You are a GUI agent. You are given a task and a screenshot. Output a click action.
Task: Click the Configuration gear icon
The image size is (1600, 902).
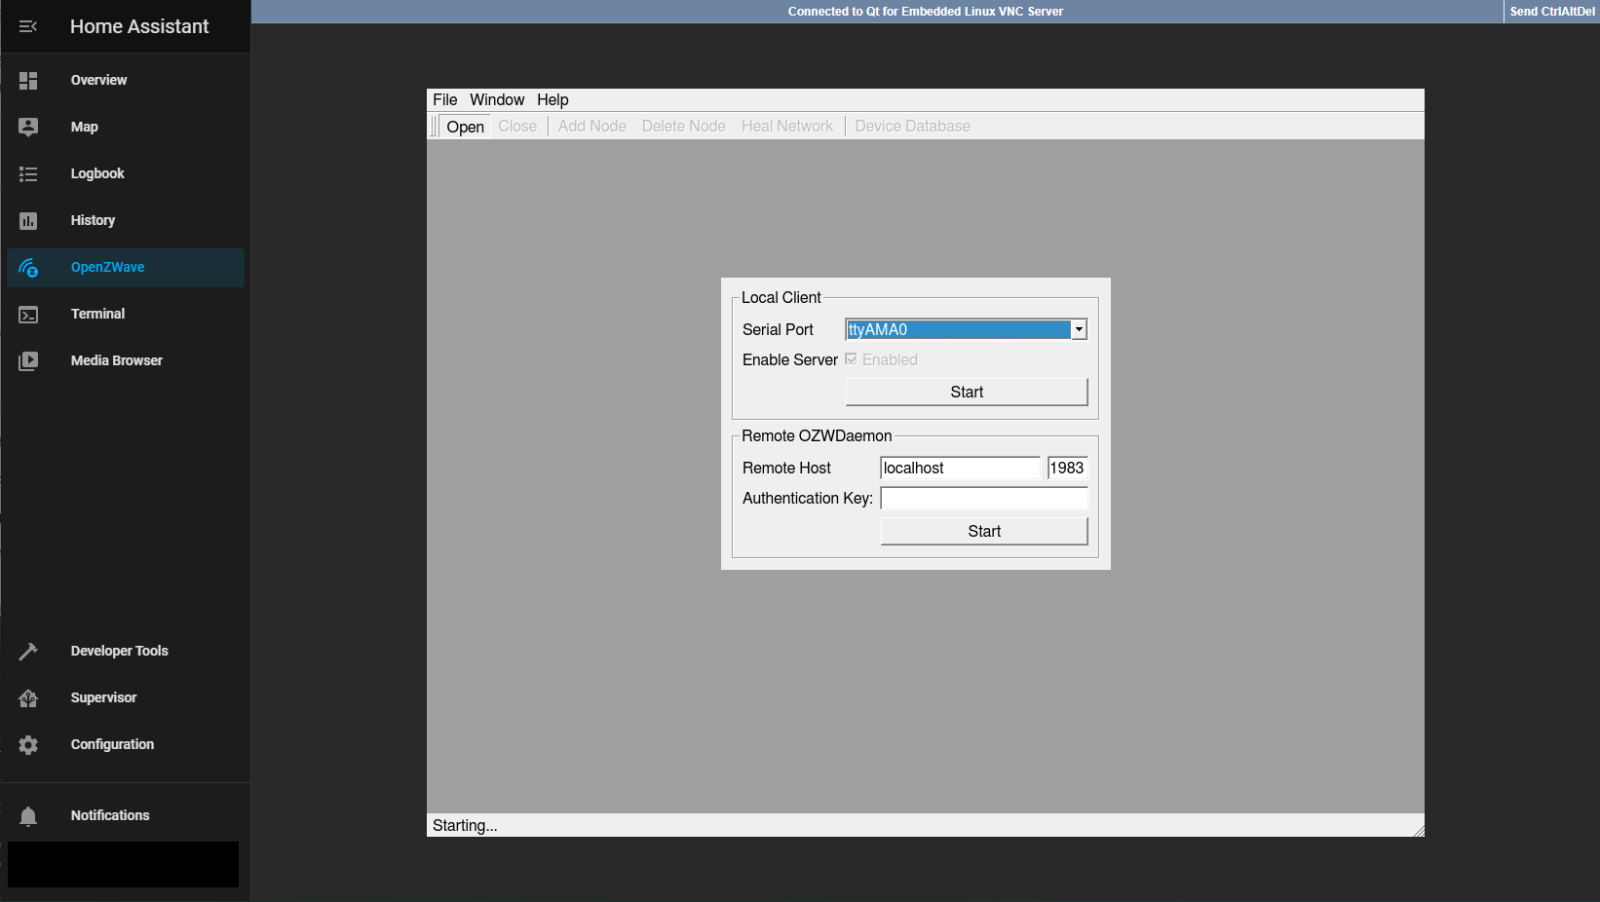point(28,745)
